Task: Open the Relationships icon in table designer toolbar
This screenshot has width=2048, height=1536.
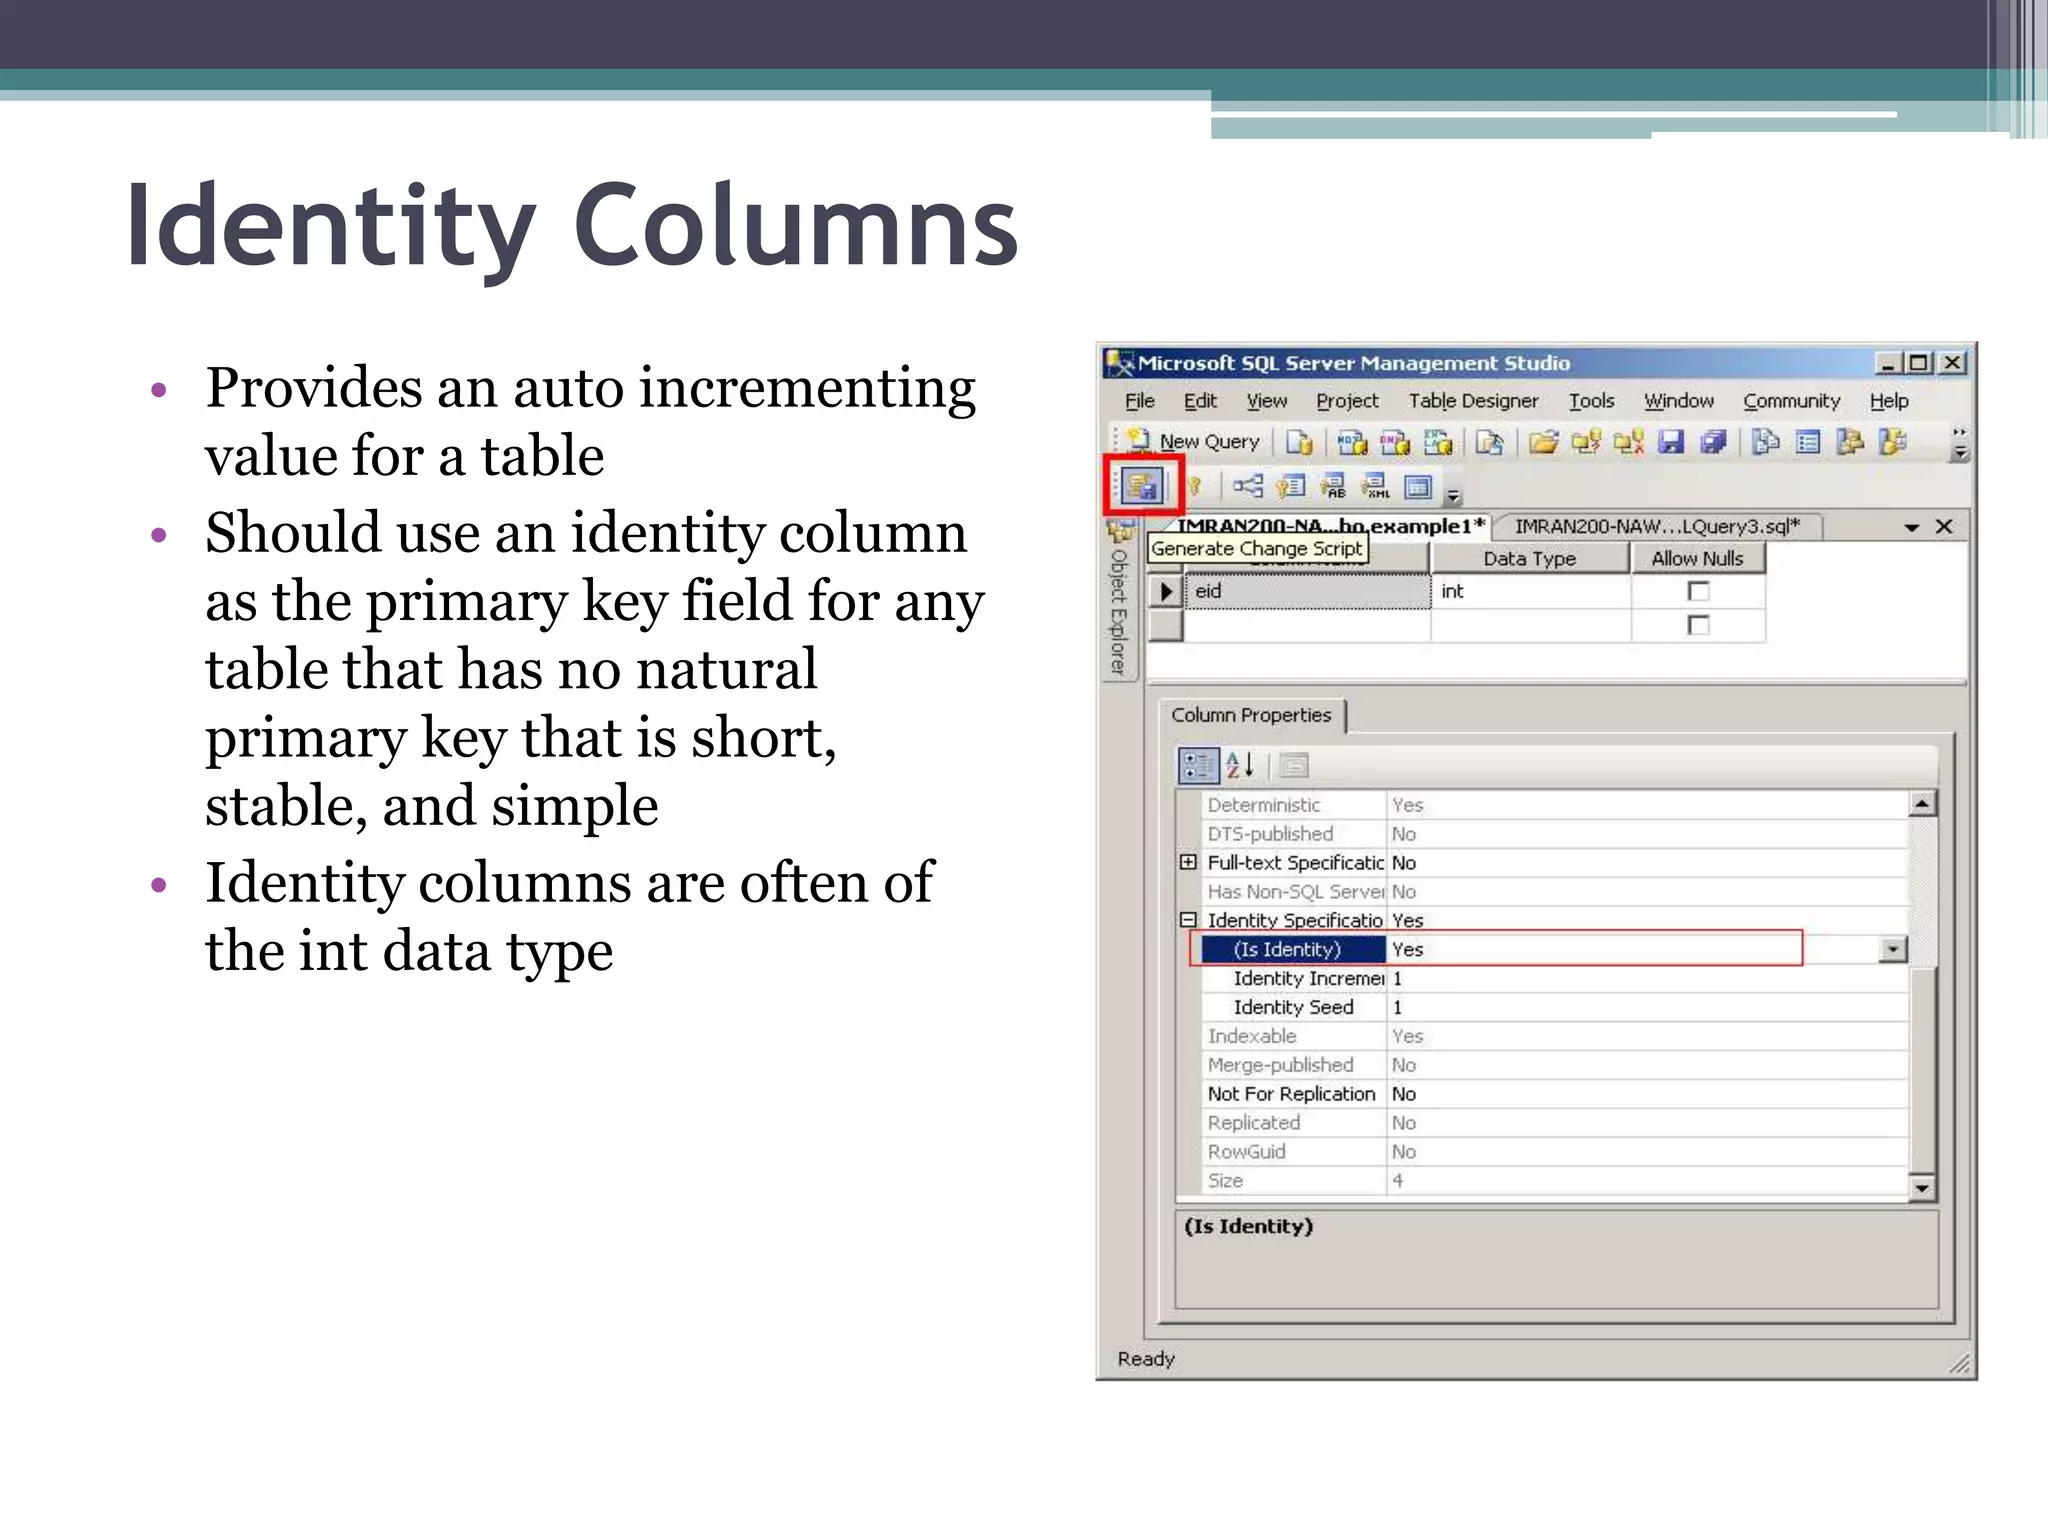Action: click(1247, 487)
